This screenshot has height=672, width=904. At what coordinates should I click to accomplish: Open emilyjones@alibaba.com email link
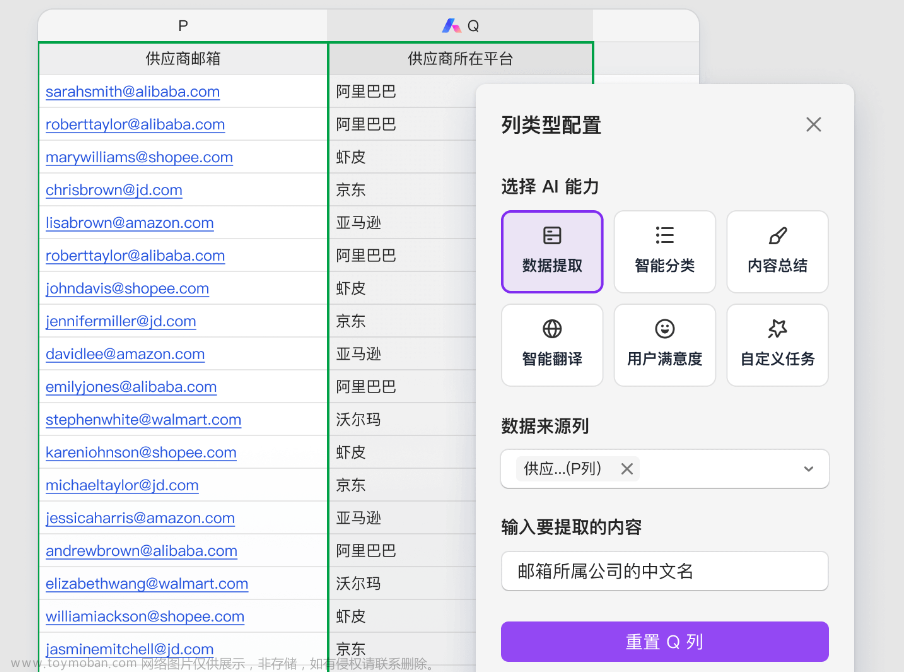coord(131,387)
